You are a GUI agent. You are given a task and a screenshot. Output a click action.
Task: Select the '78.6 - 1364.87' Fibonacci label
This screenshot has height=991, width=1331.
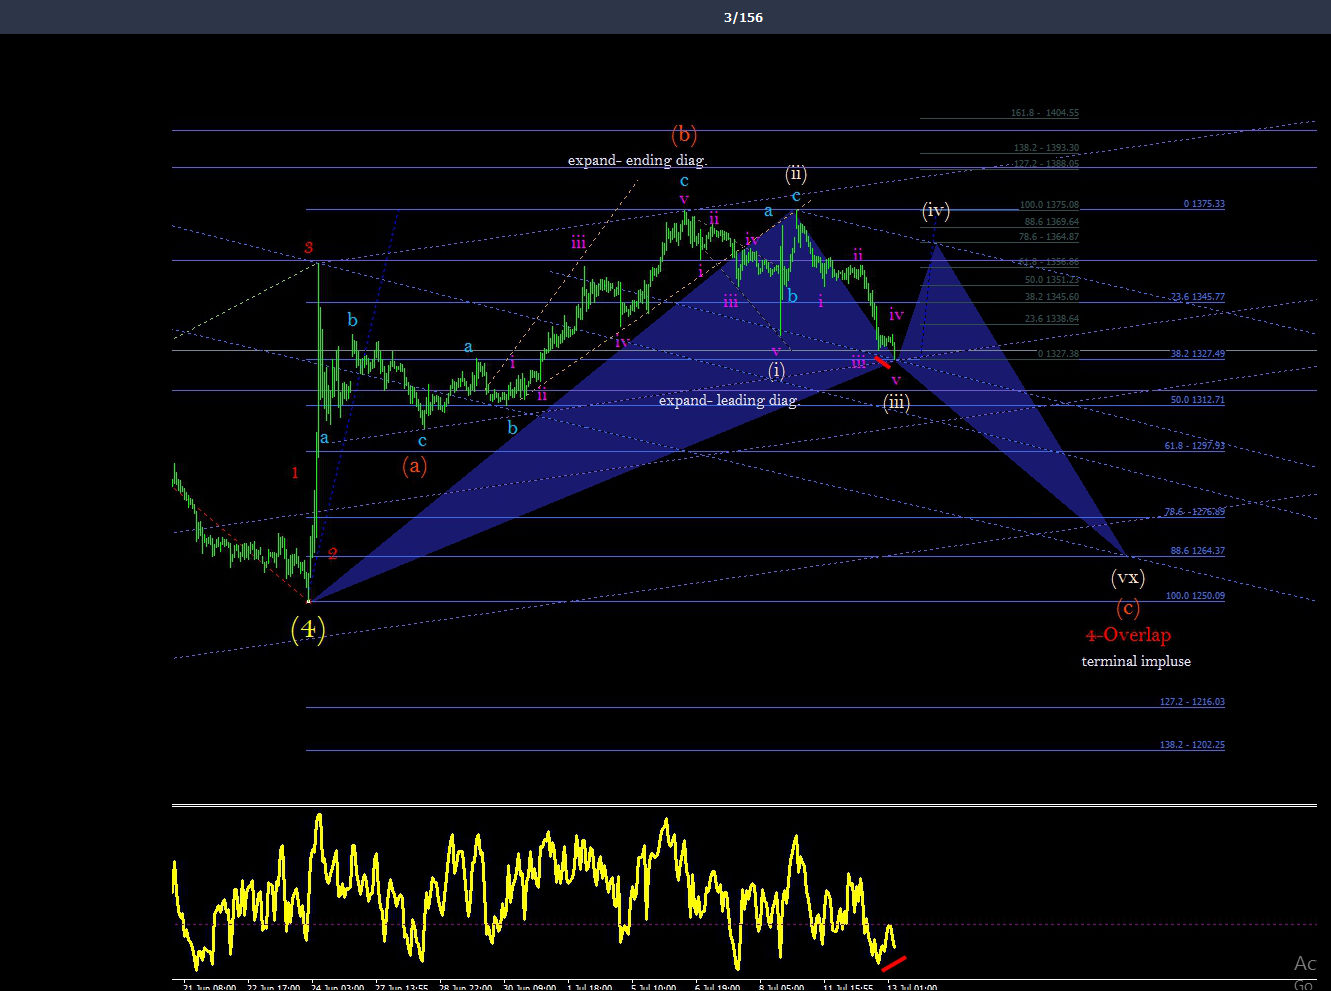tap(1048, 237)
